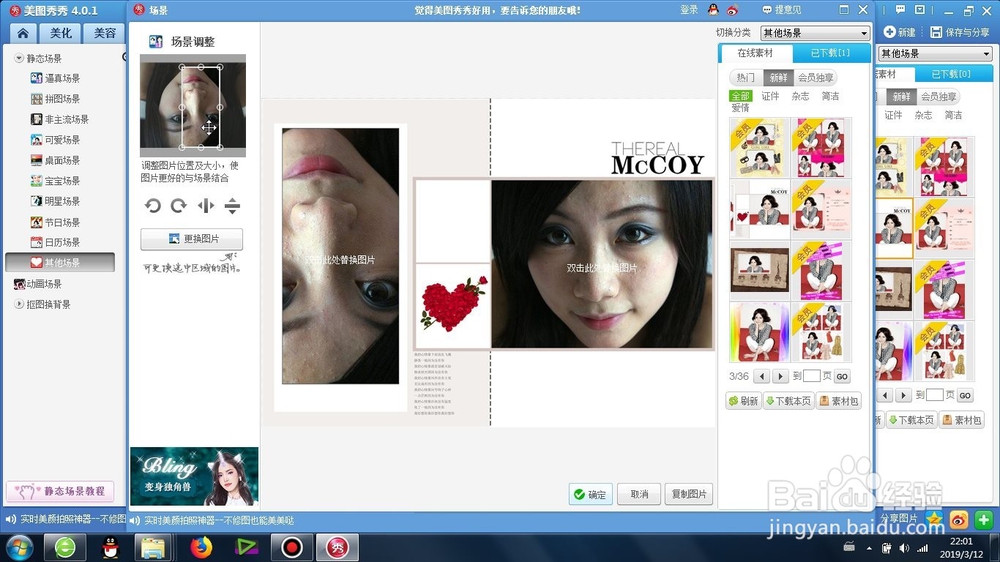Flip image horizontally icon
The height and width of the screenshot is (562, 1000).
(205, 205)
